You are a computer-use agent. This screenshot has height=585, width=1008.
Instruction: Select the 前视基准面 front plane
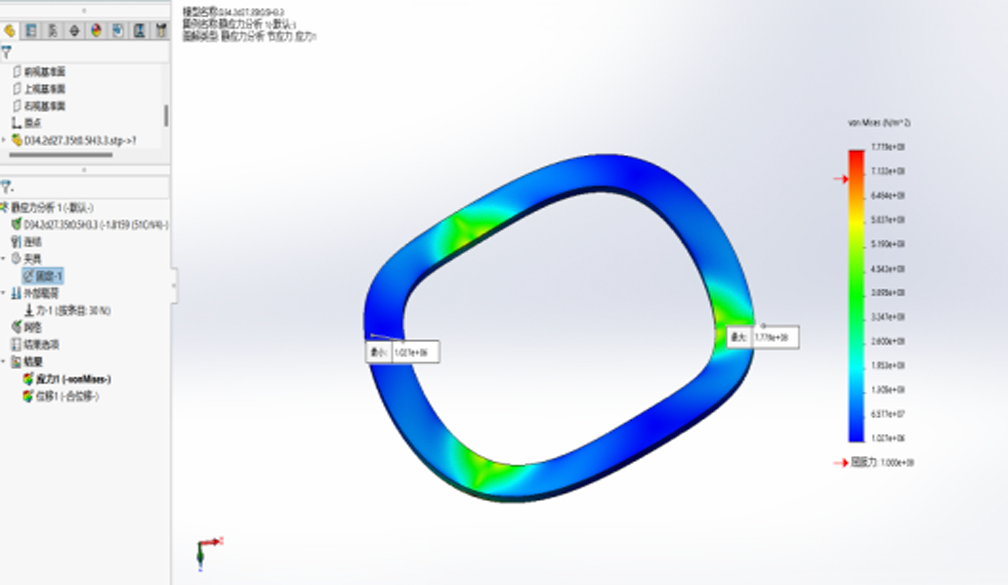[x=44, y=72]
